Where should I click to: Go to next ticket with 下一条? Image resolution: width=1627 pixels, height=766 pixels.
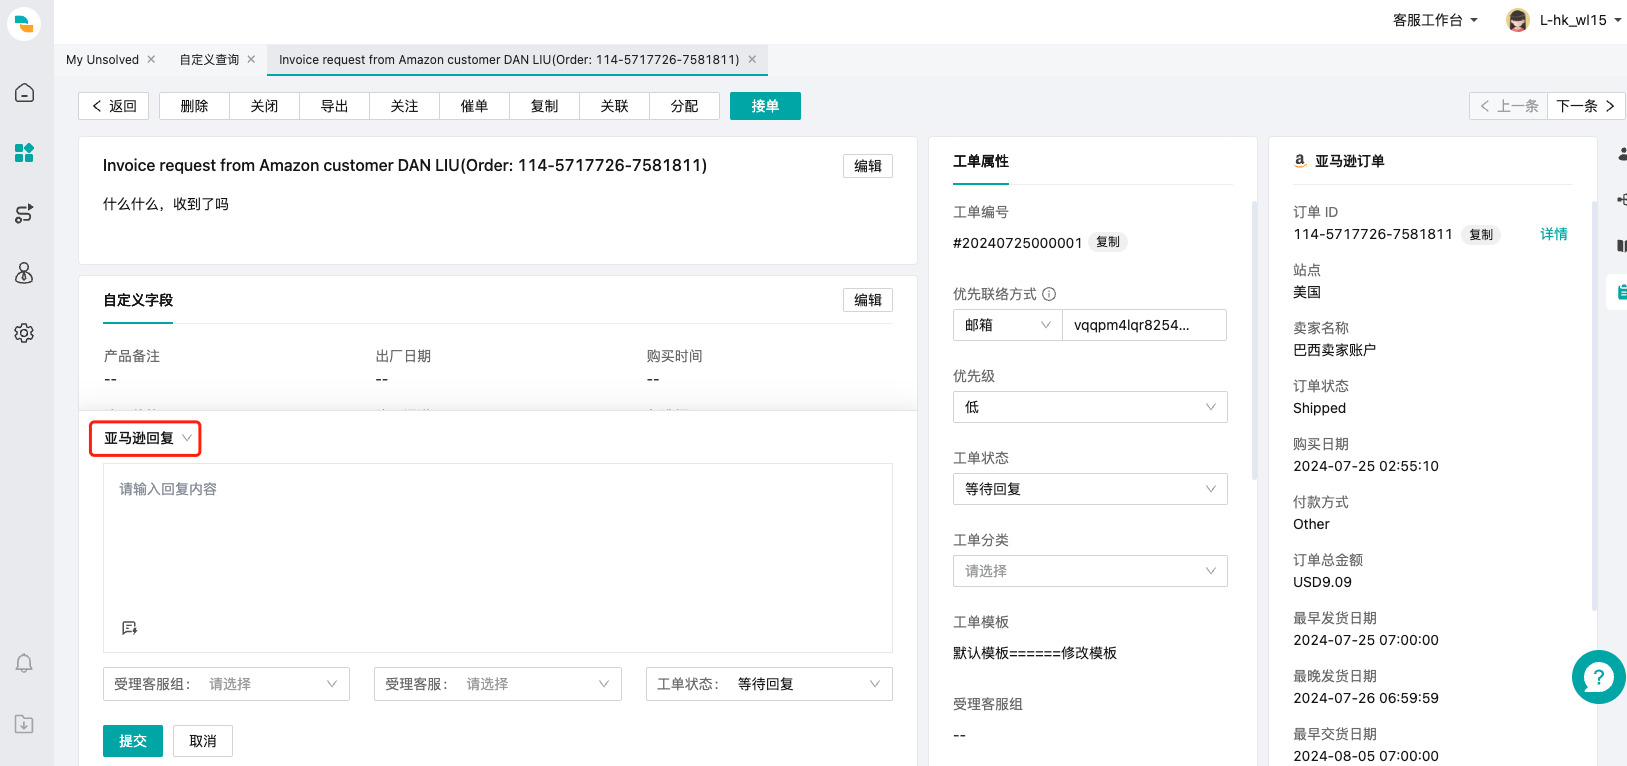click(1586, 106)
